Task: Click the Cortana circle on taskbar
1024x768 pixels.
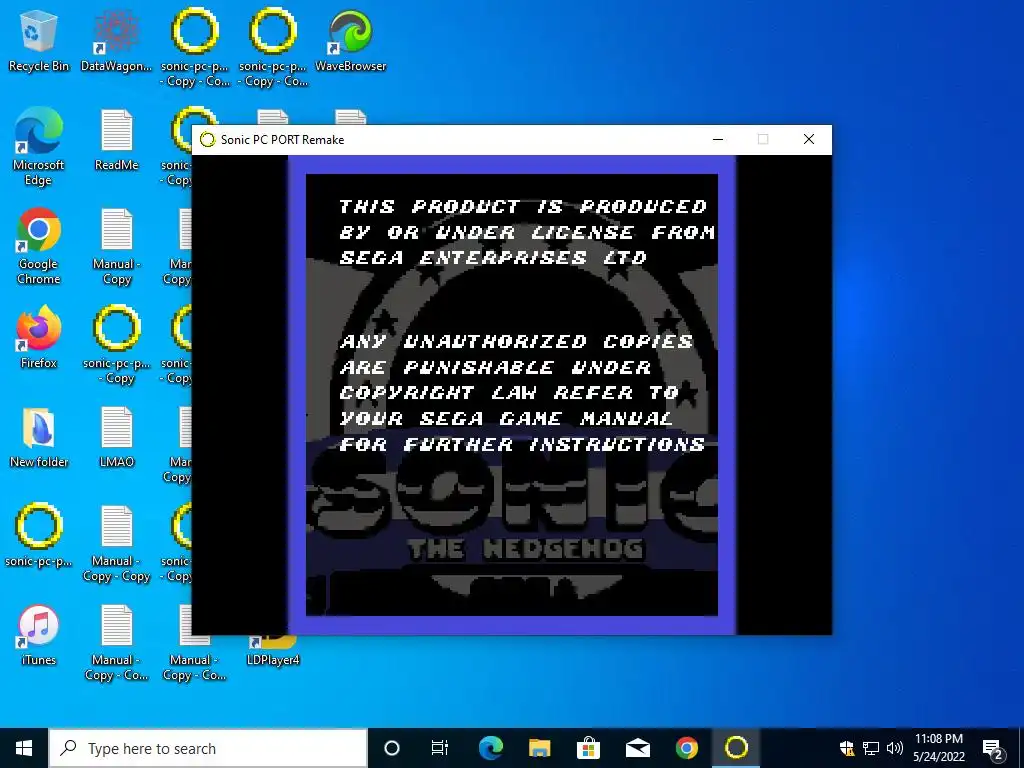Action: pyautogui.click(x=392, y=748)
